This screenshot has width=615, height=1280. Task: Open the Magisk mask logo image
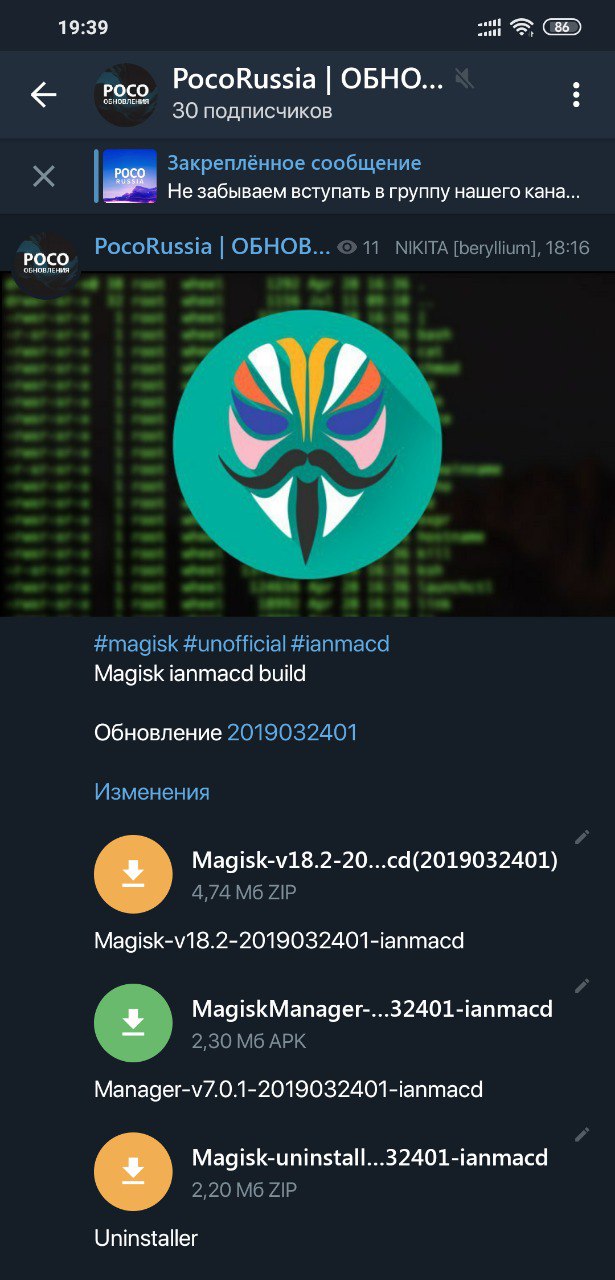(307, 444)
